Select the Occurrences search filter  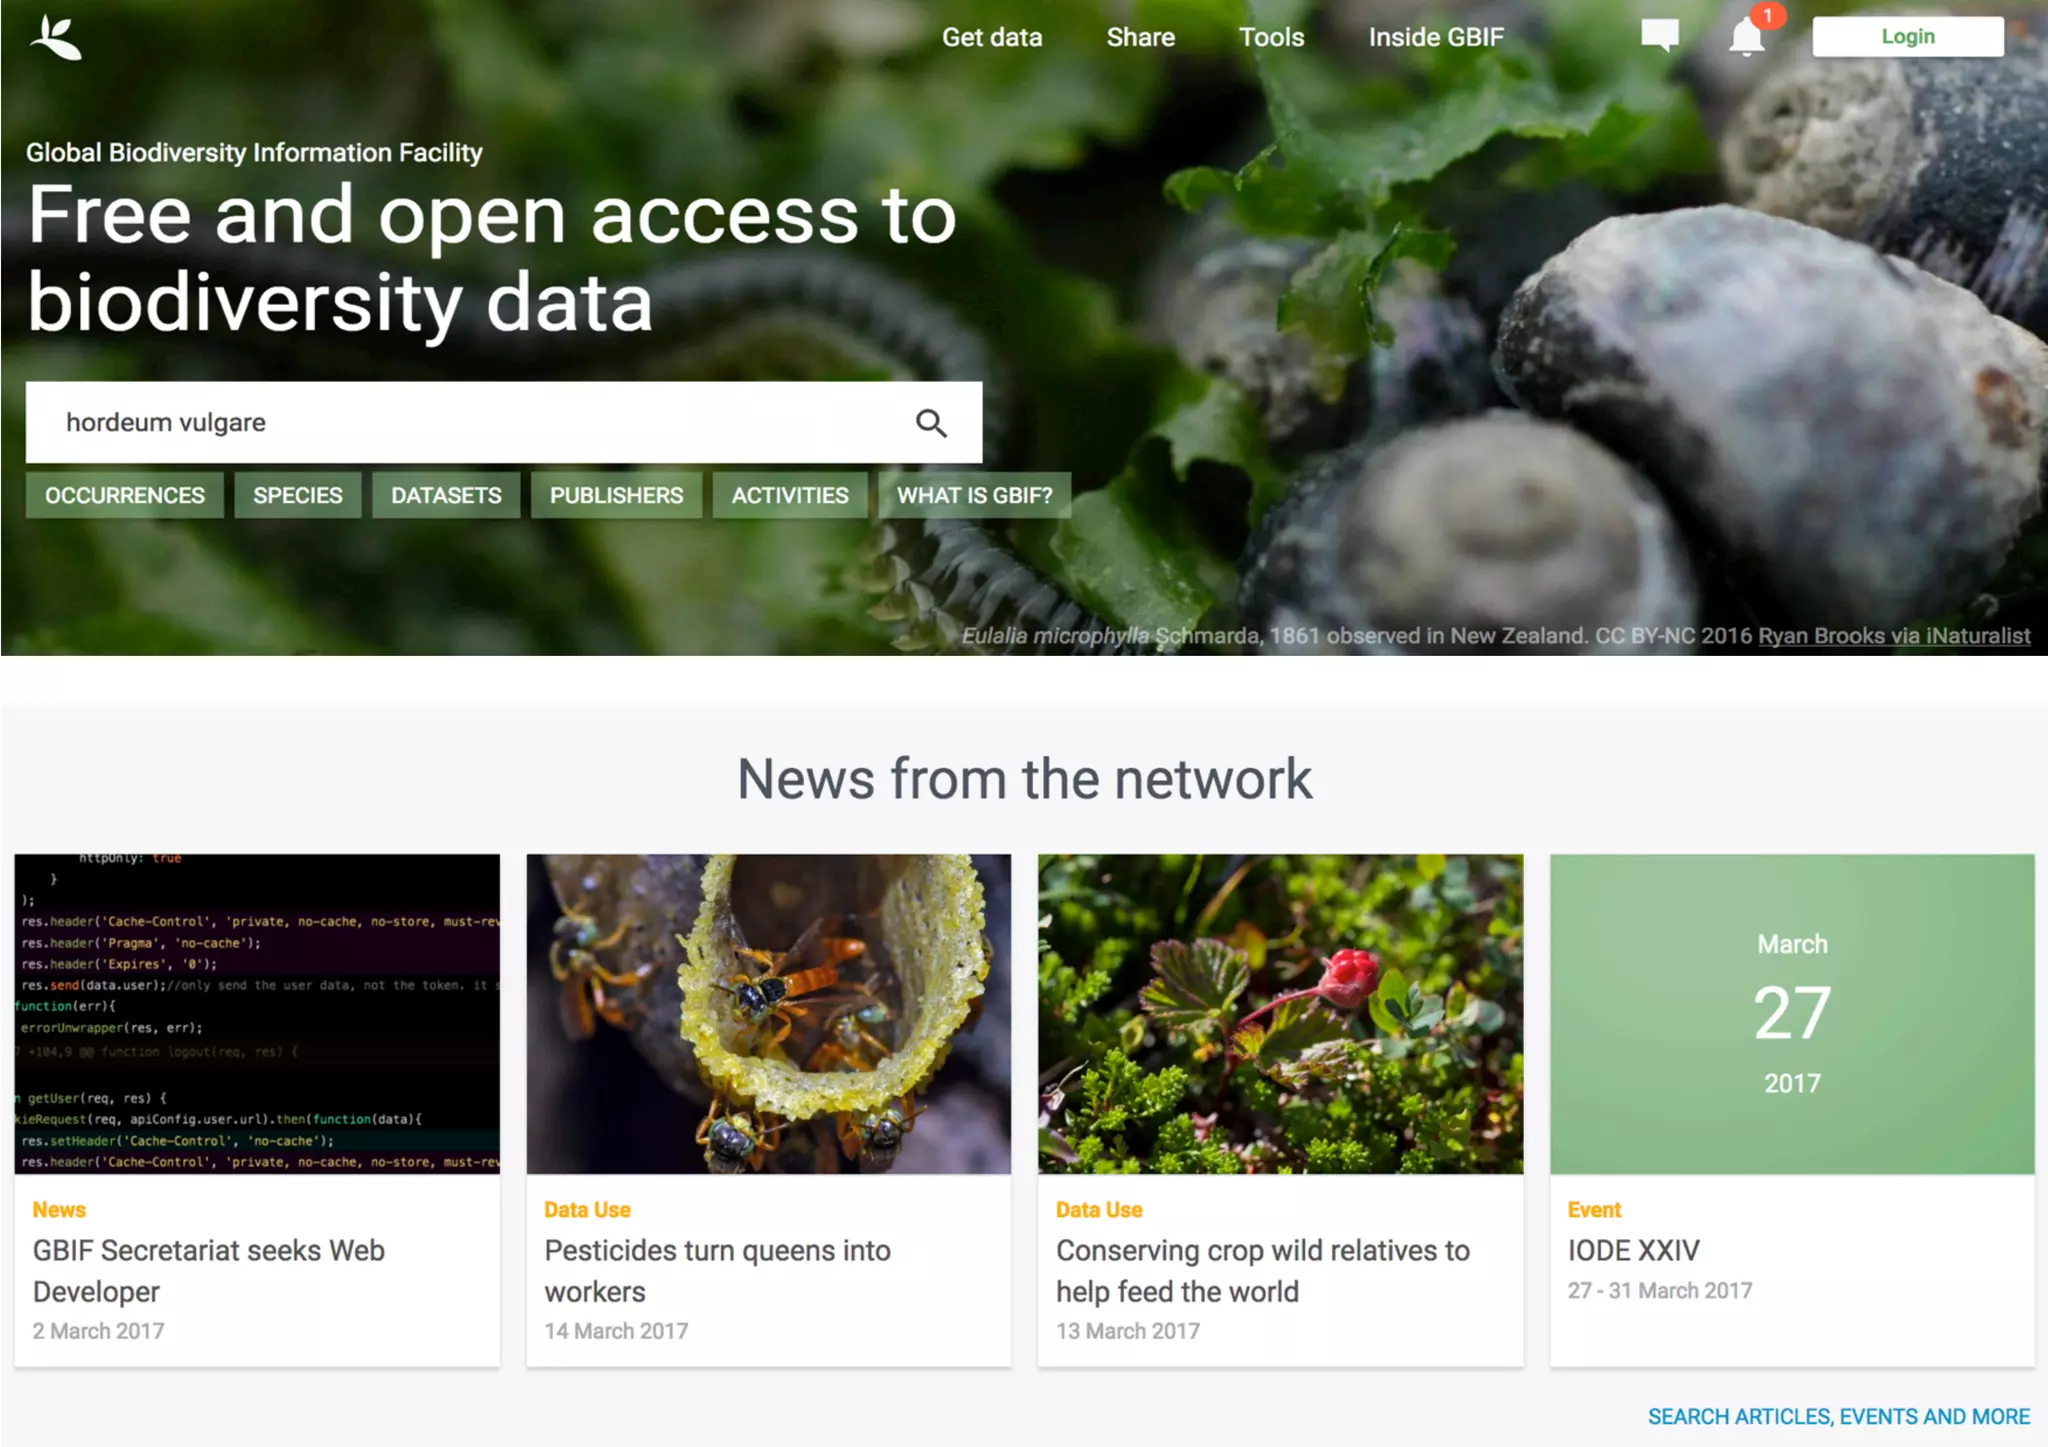[x=125, y=495]
